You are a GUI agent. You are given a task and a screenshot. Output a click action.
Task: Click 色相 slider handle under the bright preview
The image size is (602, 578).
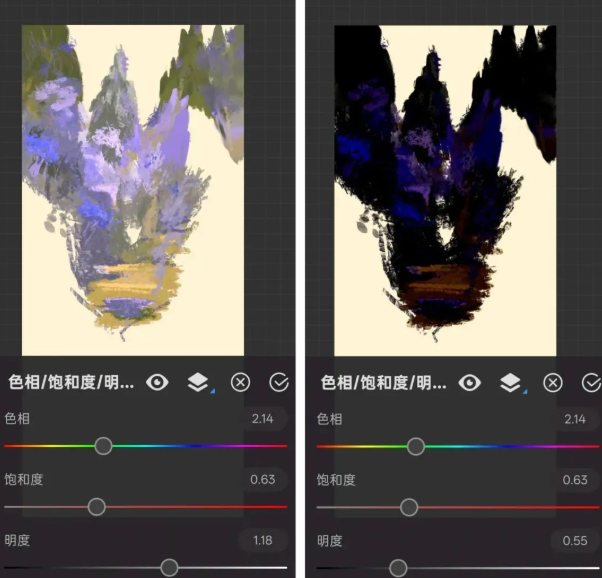tap(103, 446)
